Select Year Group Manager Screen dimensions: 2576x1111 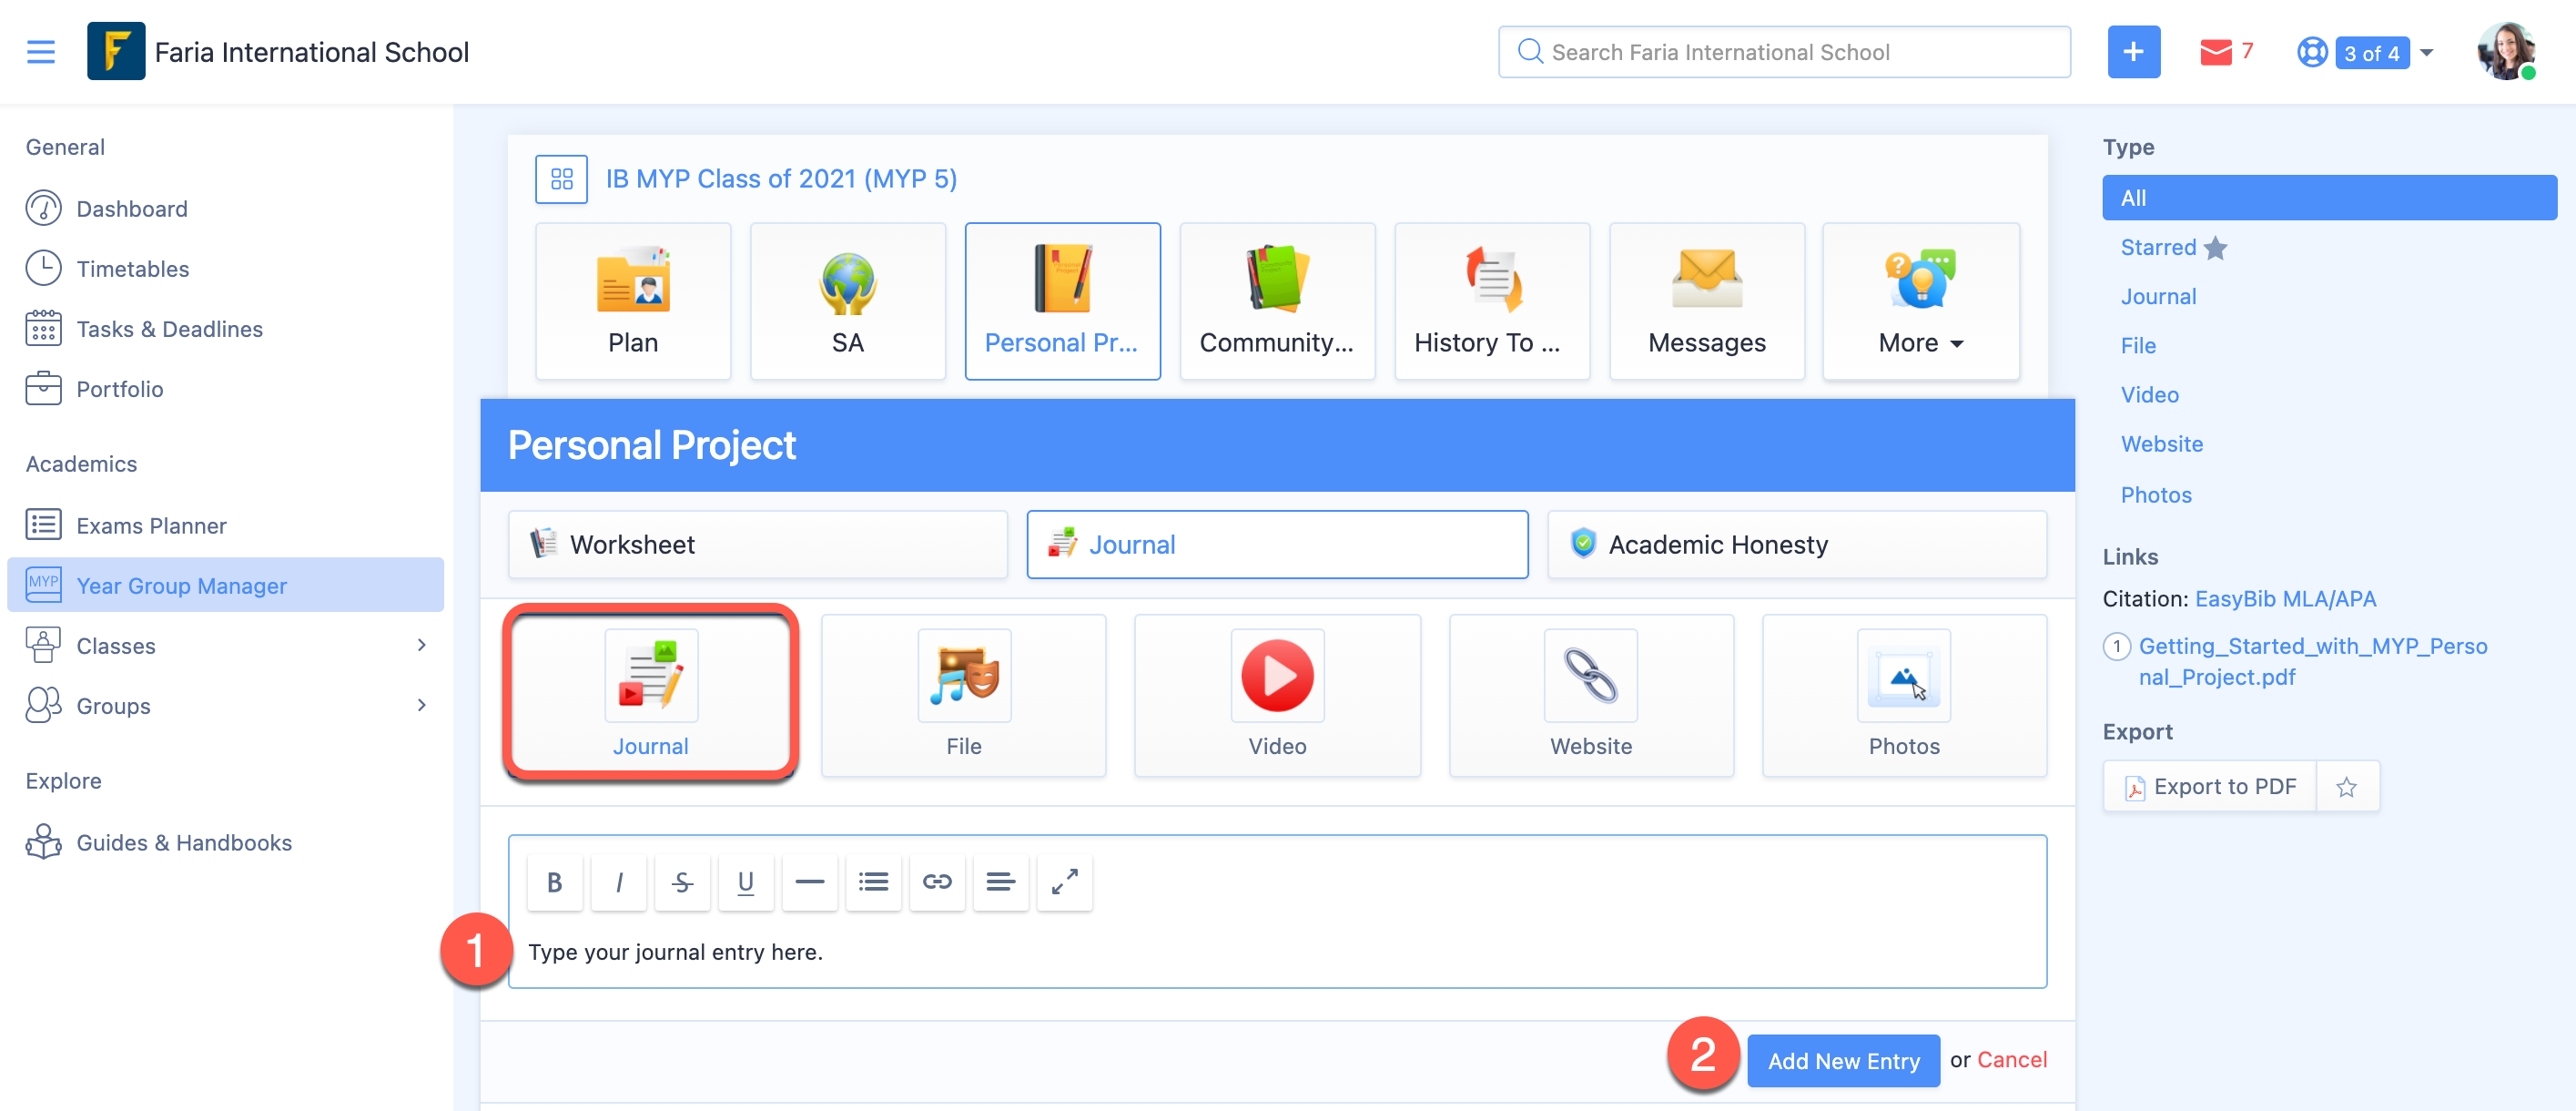225,585
